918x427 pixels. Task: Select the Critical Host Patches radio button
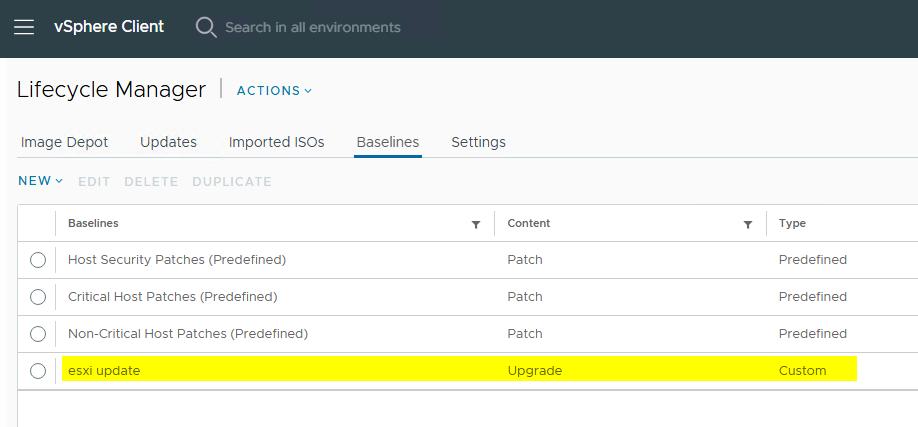(38, 297)
